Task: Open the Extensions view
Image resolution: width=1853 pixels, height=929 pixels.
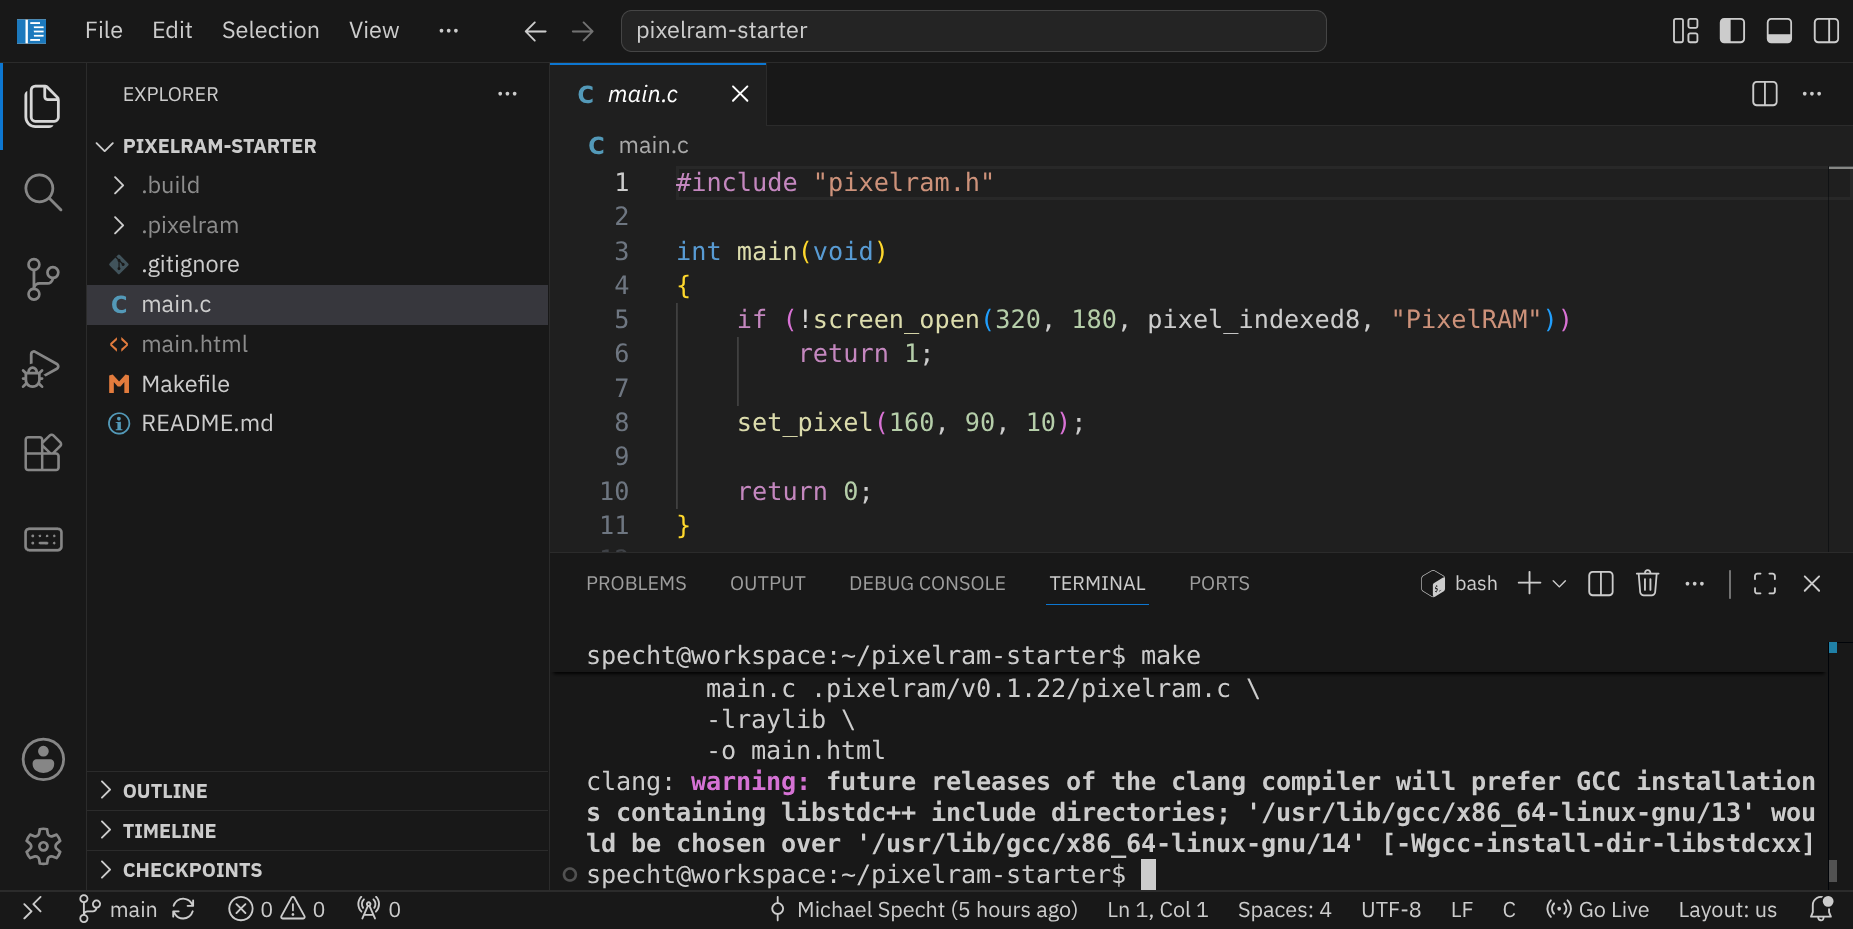Action: click(42, 453)
